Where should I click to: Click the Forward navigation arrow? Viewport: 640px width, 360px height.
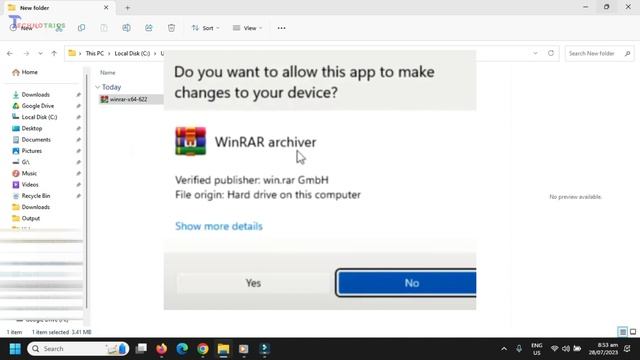tap(26, 53)
